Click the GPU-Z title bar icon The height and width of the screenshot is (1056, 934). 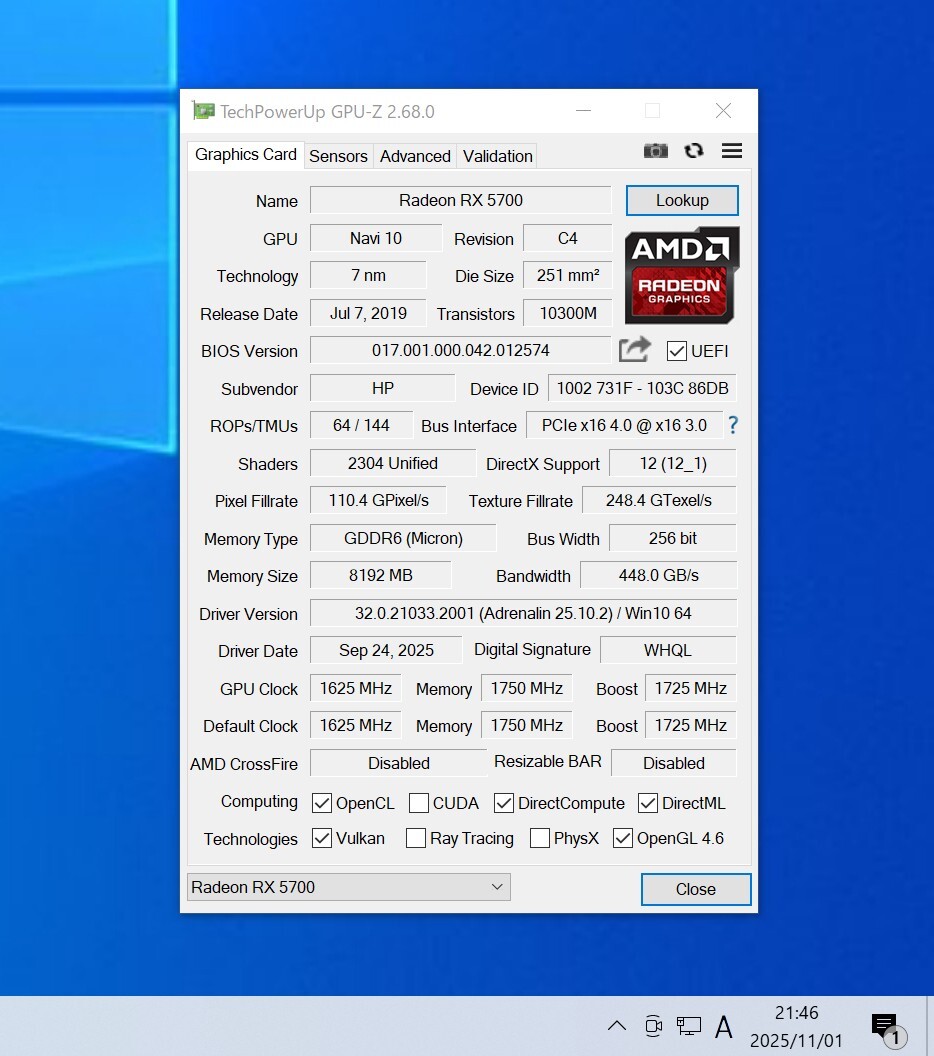click(203, 111)
